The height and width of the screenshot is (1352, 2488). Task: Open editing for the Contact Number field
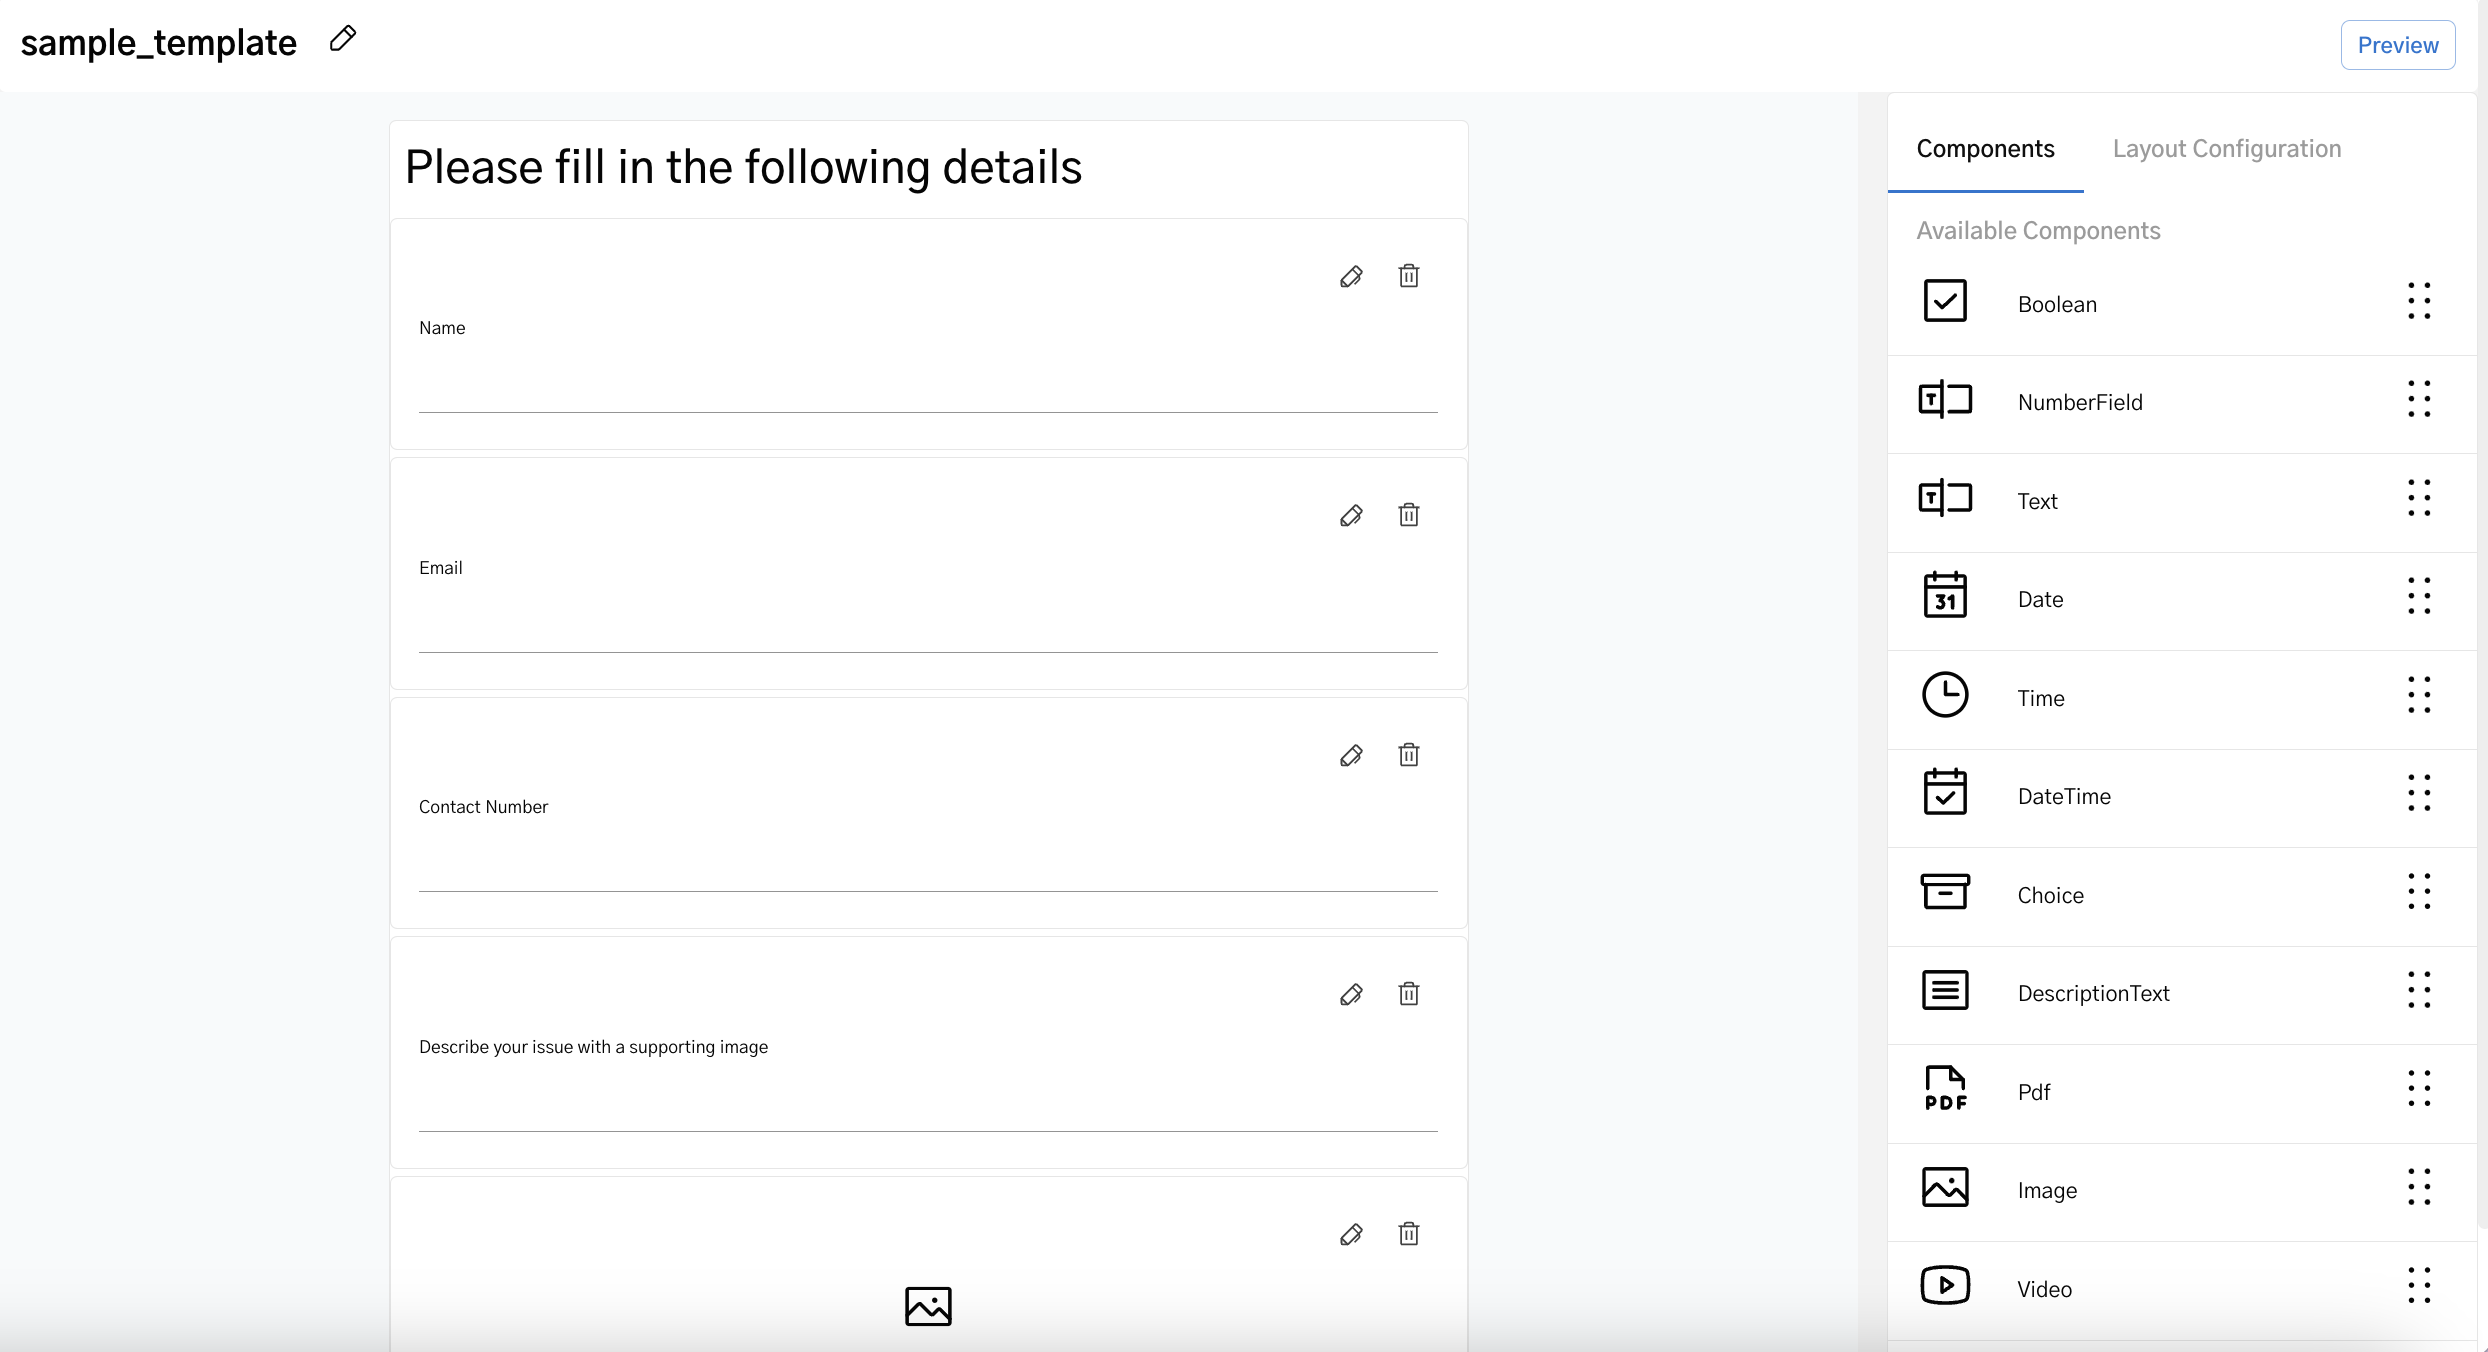(1351, 755)
